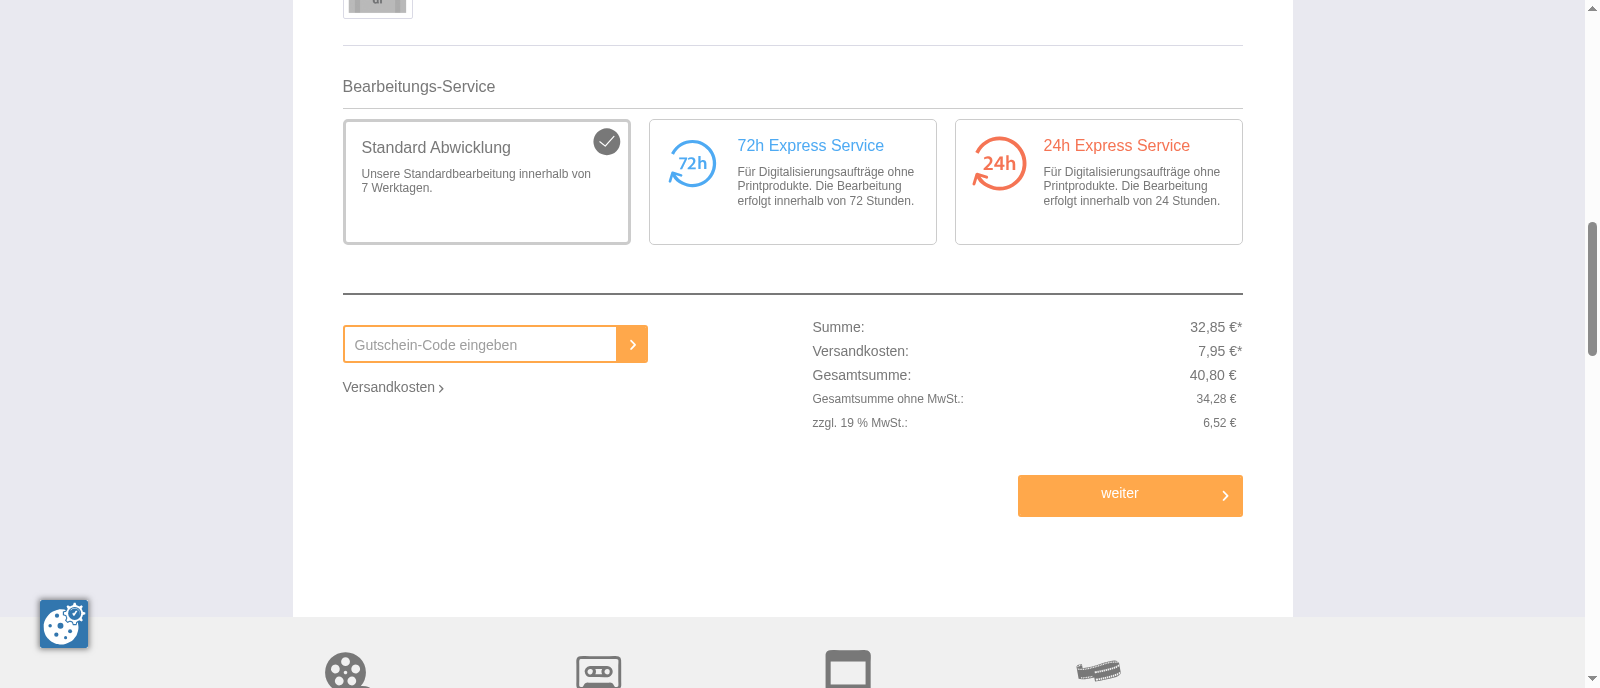Submit the voucher code with arrow button
This screenshot has height=688, width=1600.
[632, 344]
